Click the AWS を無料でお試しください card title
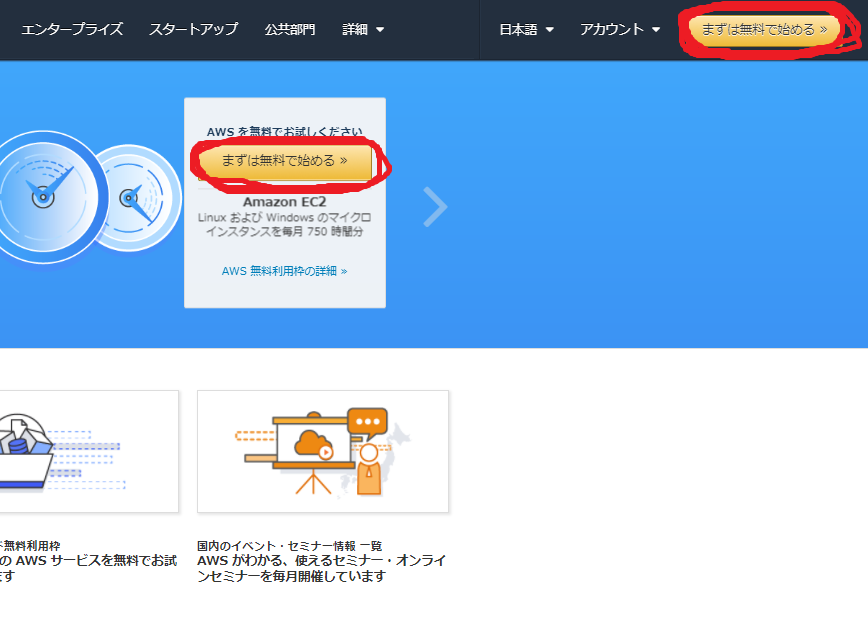 [285, 131]
